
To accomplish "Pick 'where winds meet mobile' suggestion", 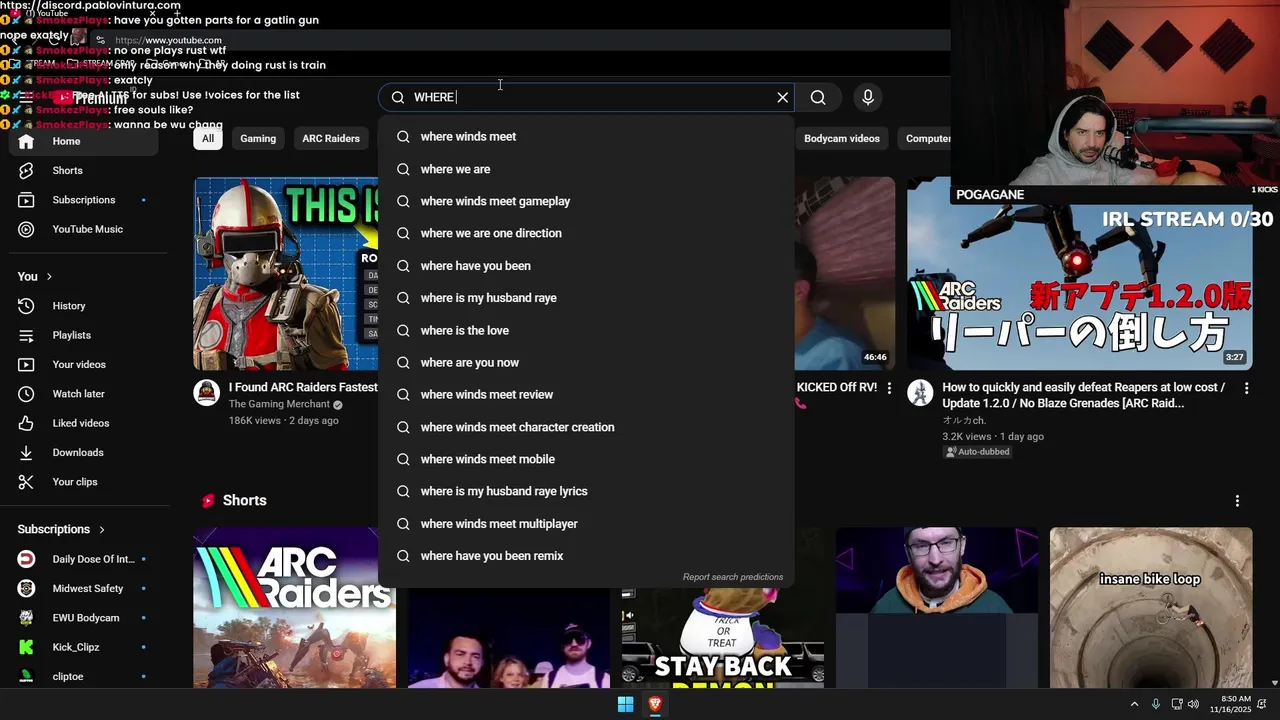I will [586, 459].
